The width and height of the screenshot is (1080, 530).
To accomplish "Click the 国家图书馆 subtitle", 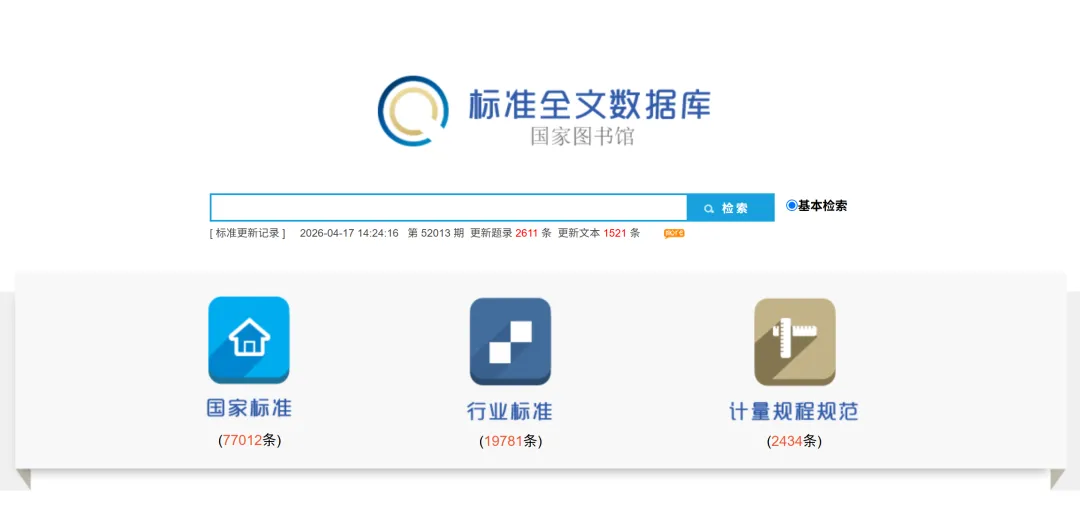I will [x=582, y=136].
